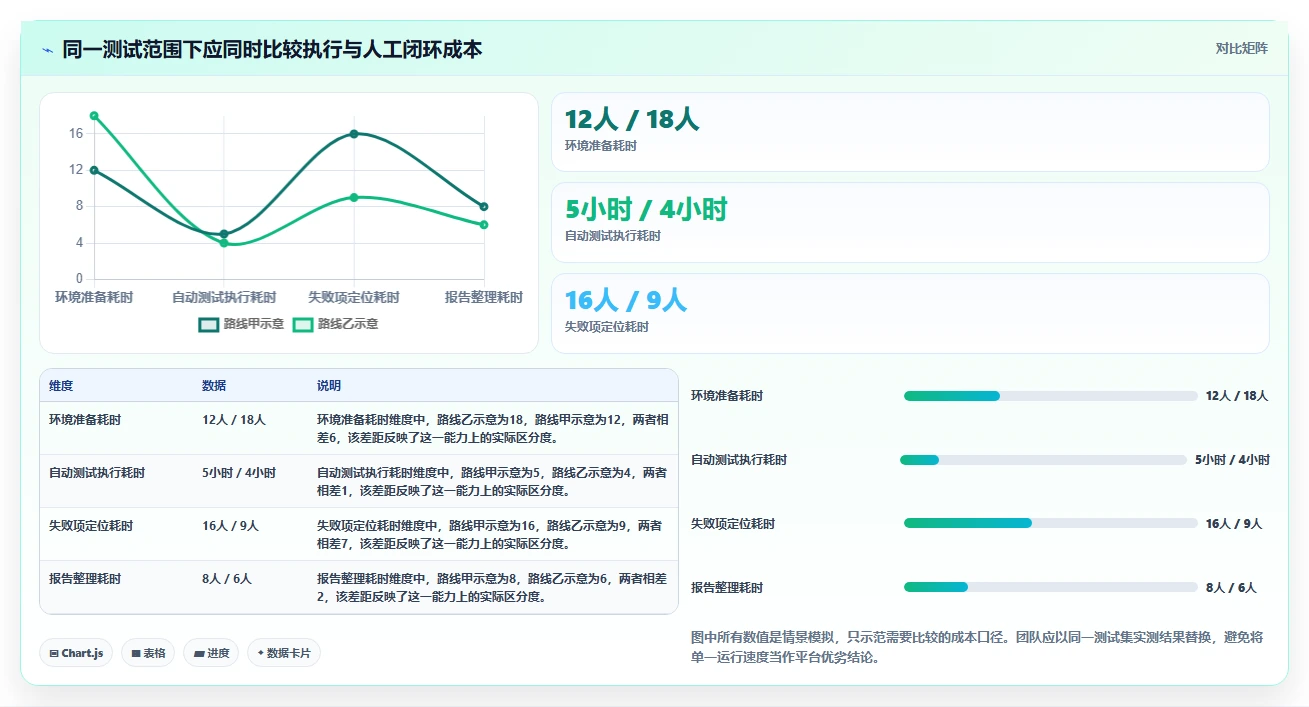Click the footnote beginning 图中所有数值是情景模拟
1309x707 pixels.
(977, 647)
